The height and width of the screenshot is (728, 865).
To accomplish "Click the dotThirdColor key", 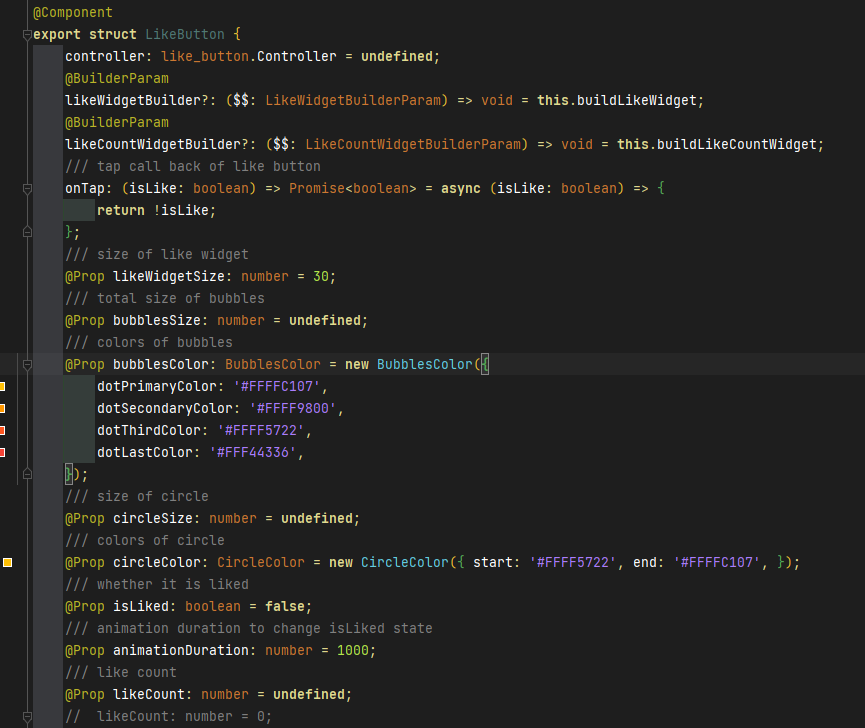I will pyautogui.click(x=148, y=431).
